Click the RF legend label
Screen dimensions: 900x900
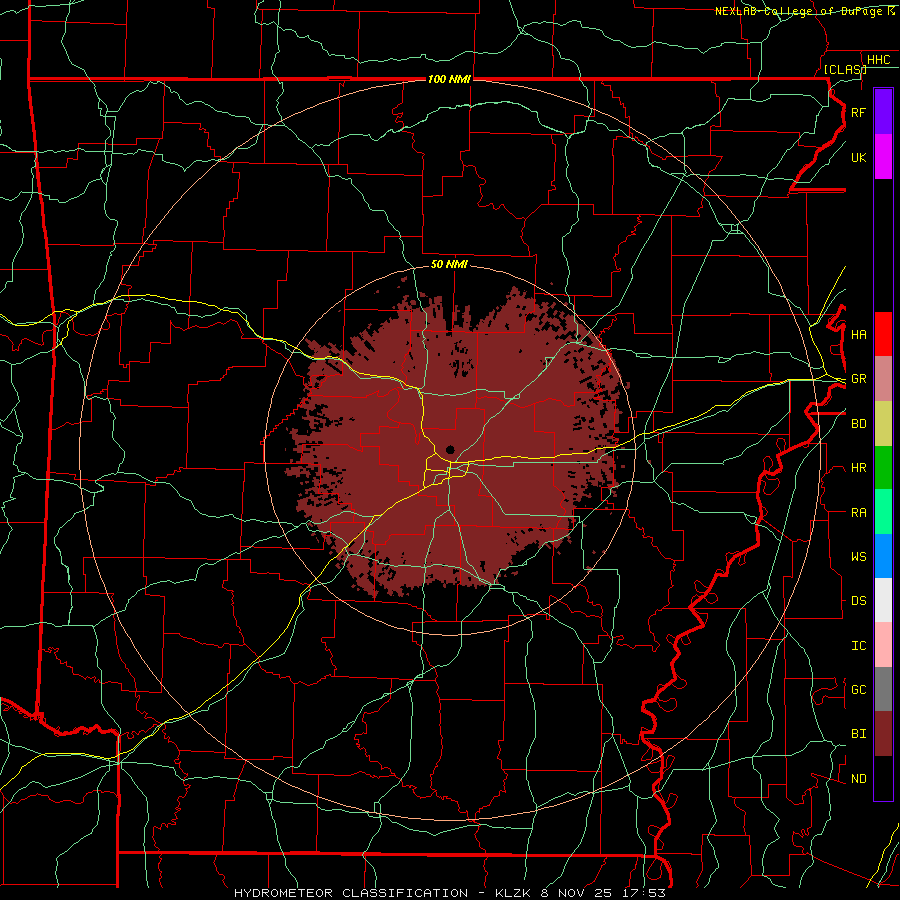(858, 112)
